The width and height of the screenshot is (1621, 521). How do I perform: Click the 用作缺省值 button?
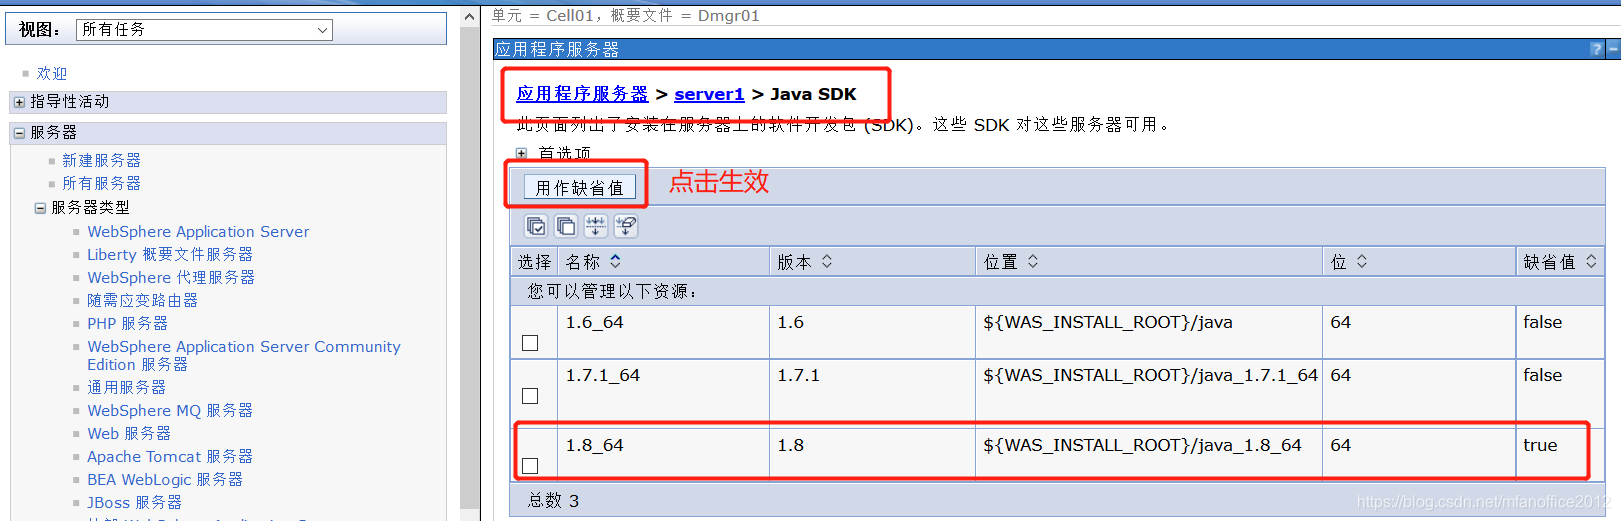pyautogui.click(x=579, y=187)
